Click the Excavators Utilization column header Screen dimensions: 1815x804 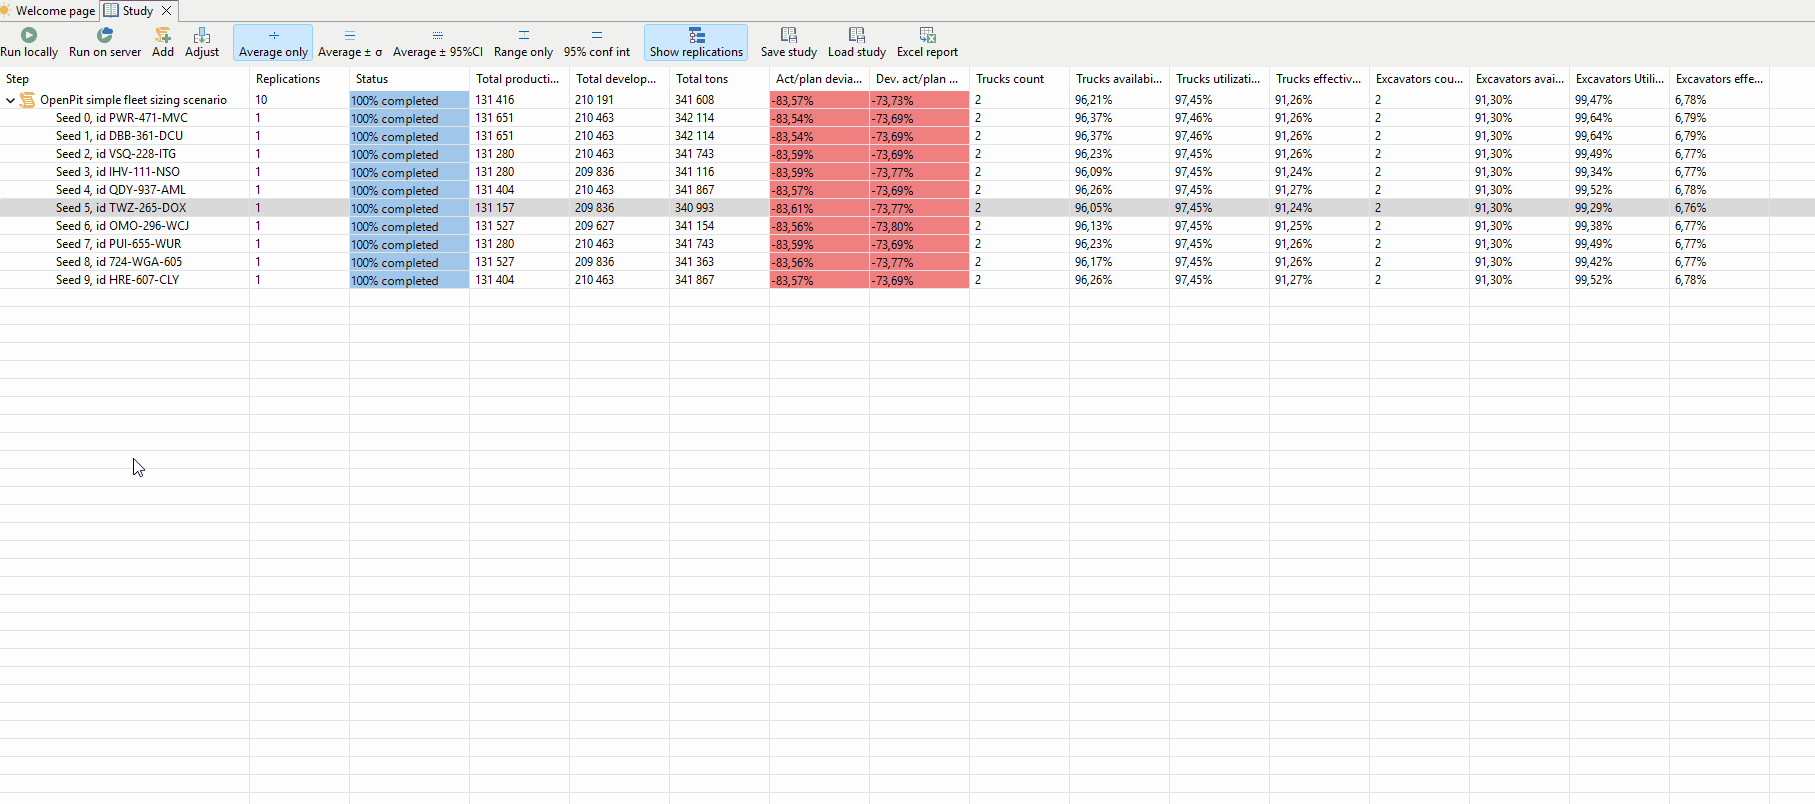pyautogui.click(x=1619, y=79)
